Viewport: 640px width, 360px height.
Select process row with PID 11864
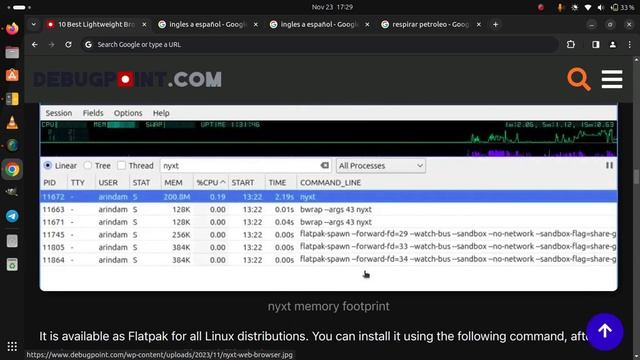click(x=329, y=260)
